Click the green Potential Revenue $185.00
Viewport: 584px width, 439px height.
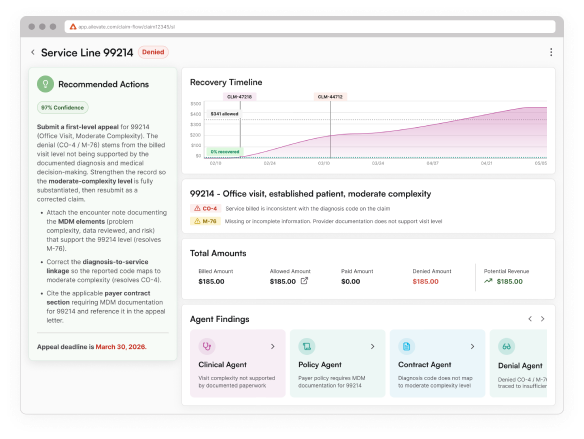[510, 281]
